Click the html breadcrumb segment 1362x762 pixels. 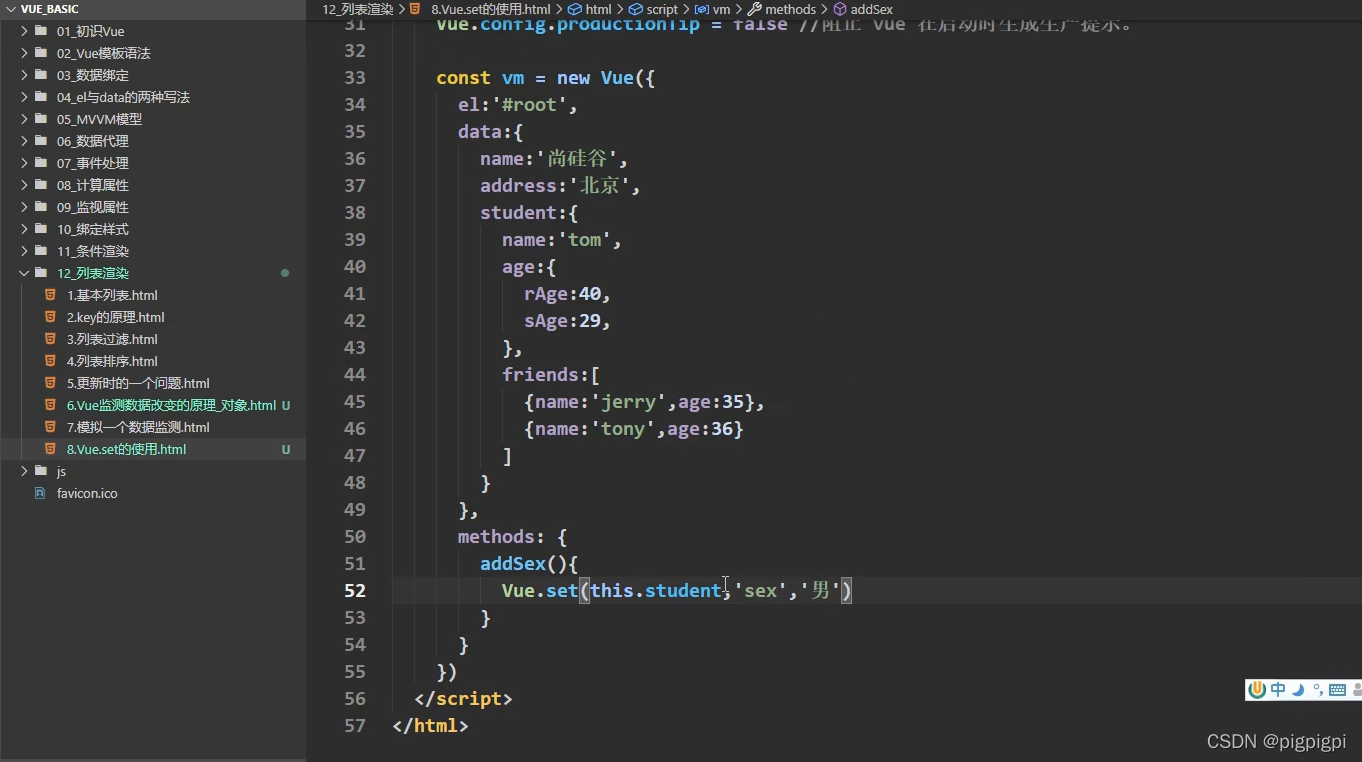pos(598,9)
